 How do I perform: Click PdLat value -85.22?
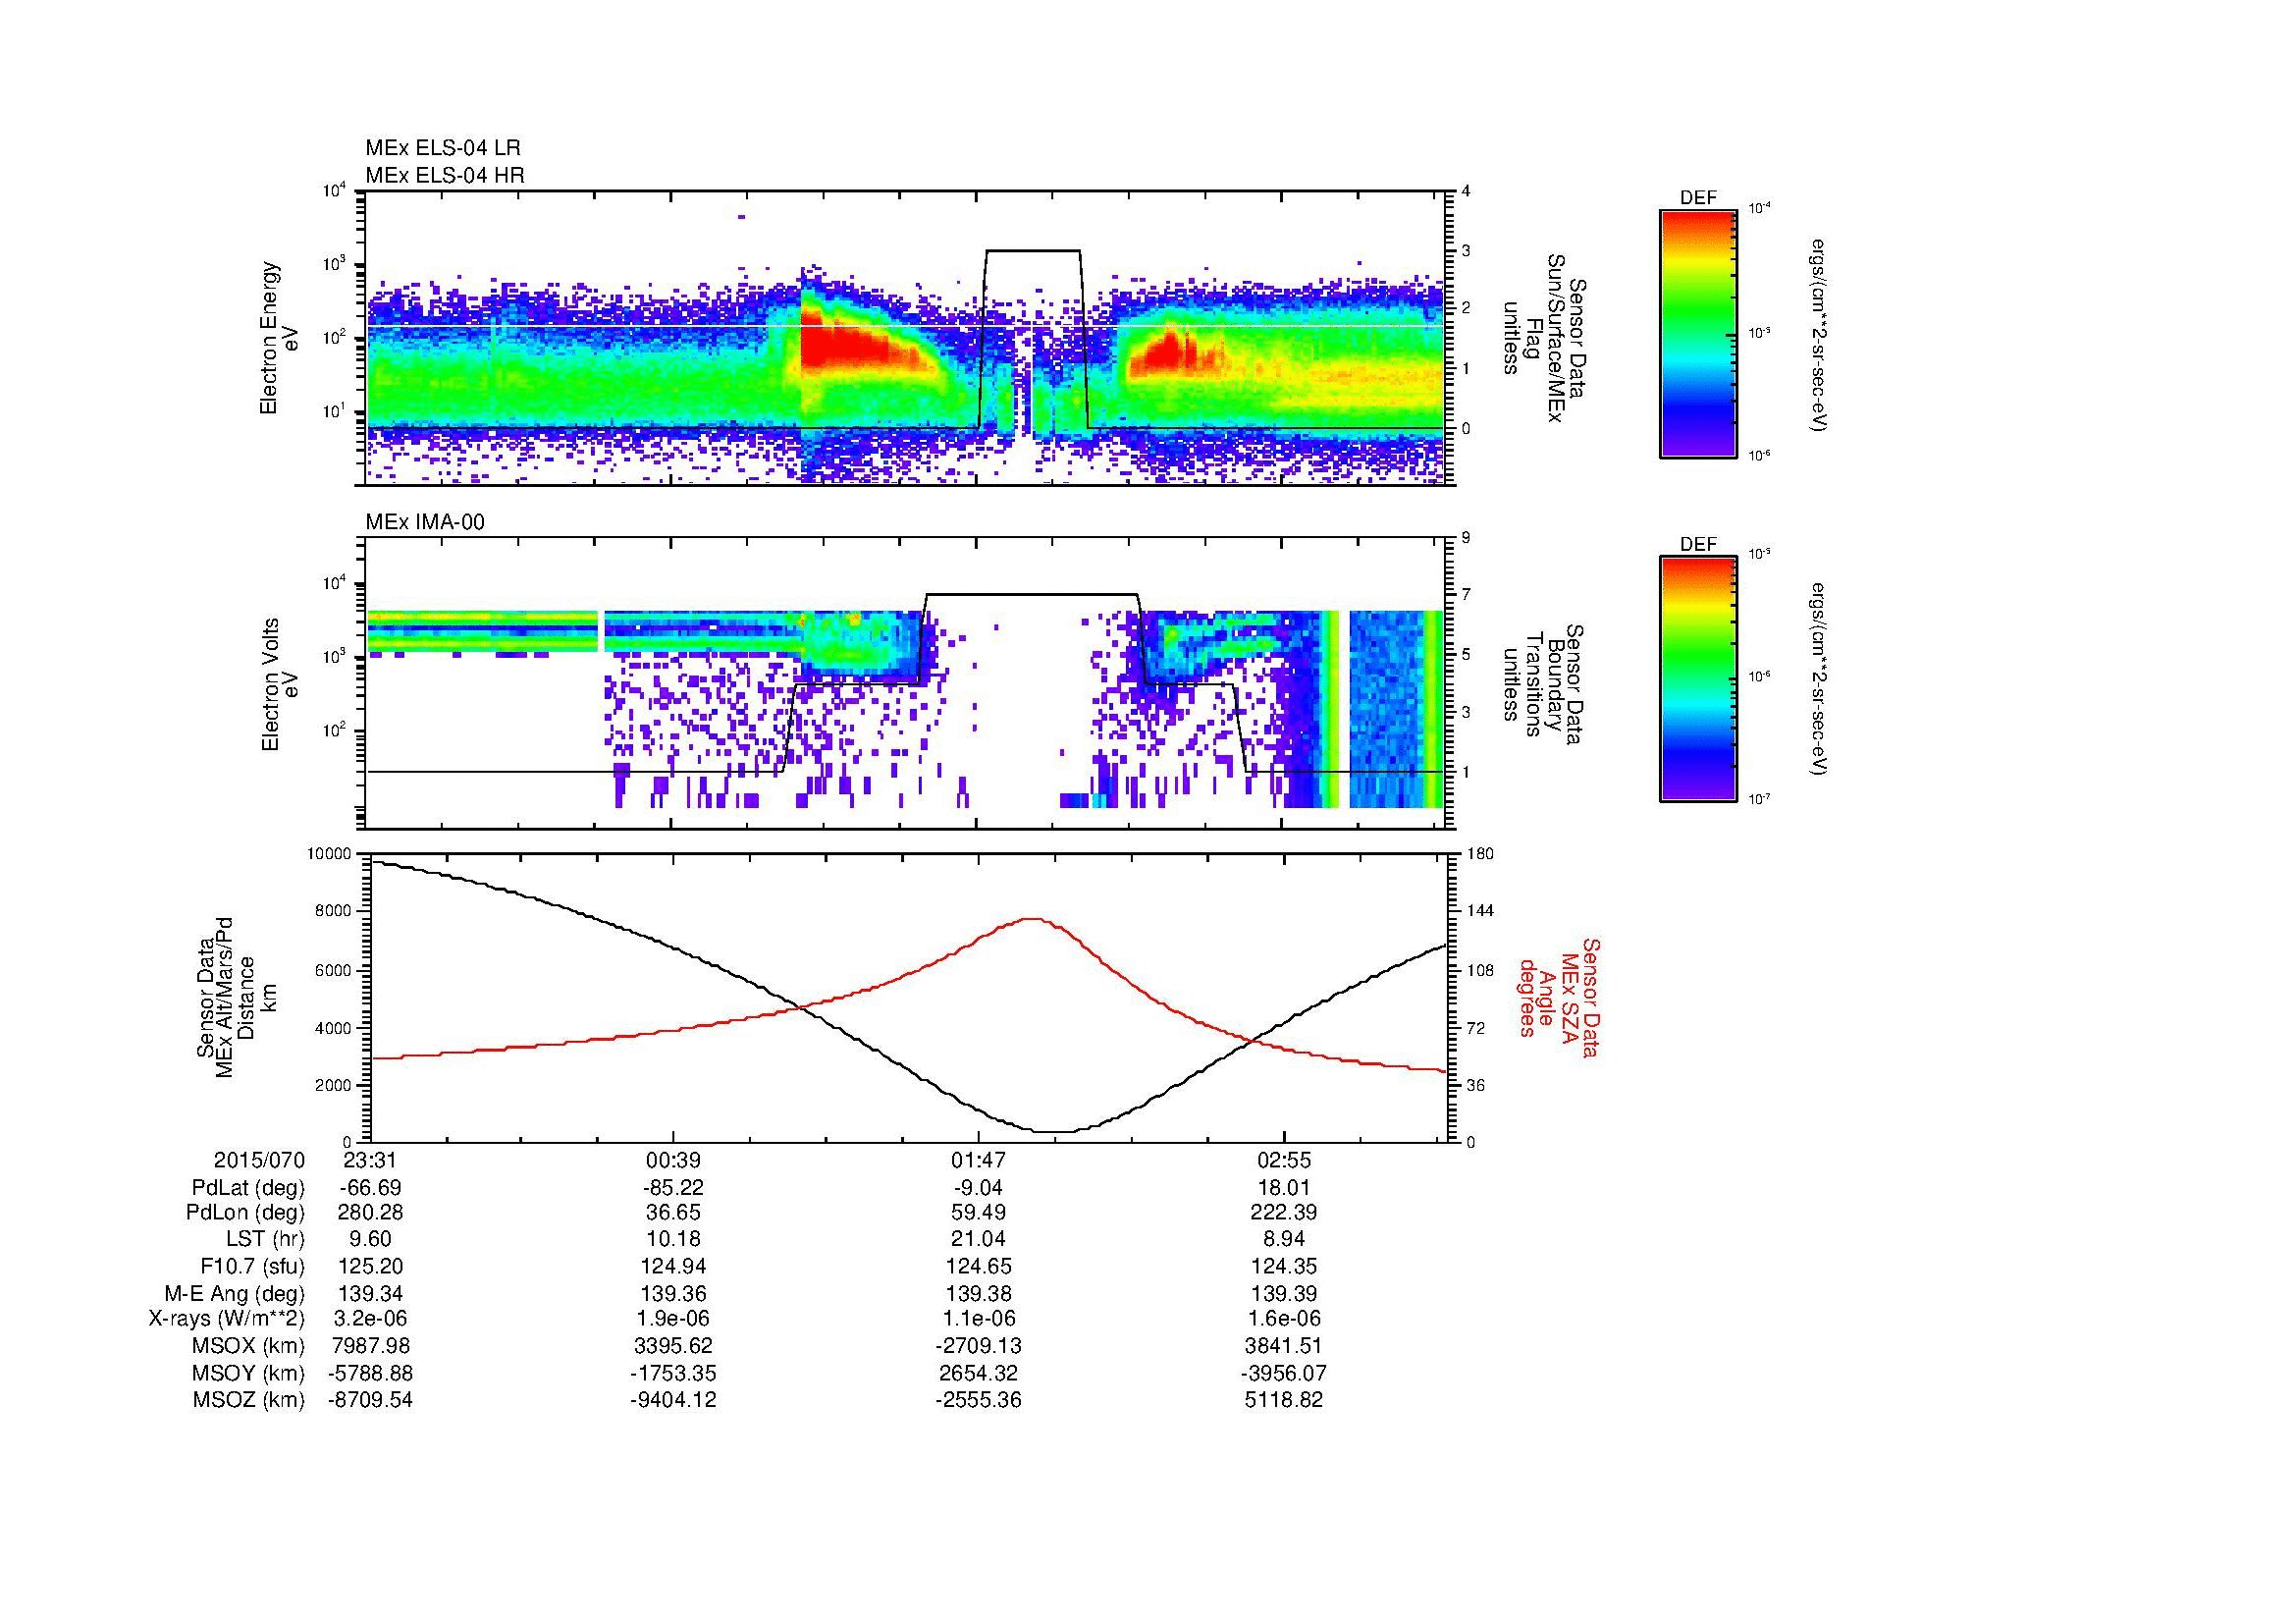point(674,1188)
